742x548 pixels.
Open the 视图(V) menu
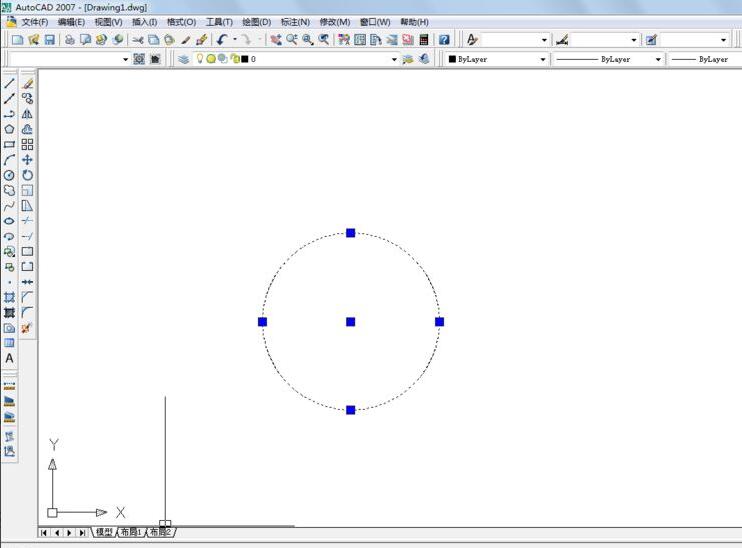(108, 22)
